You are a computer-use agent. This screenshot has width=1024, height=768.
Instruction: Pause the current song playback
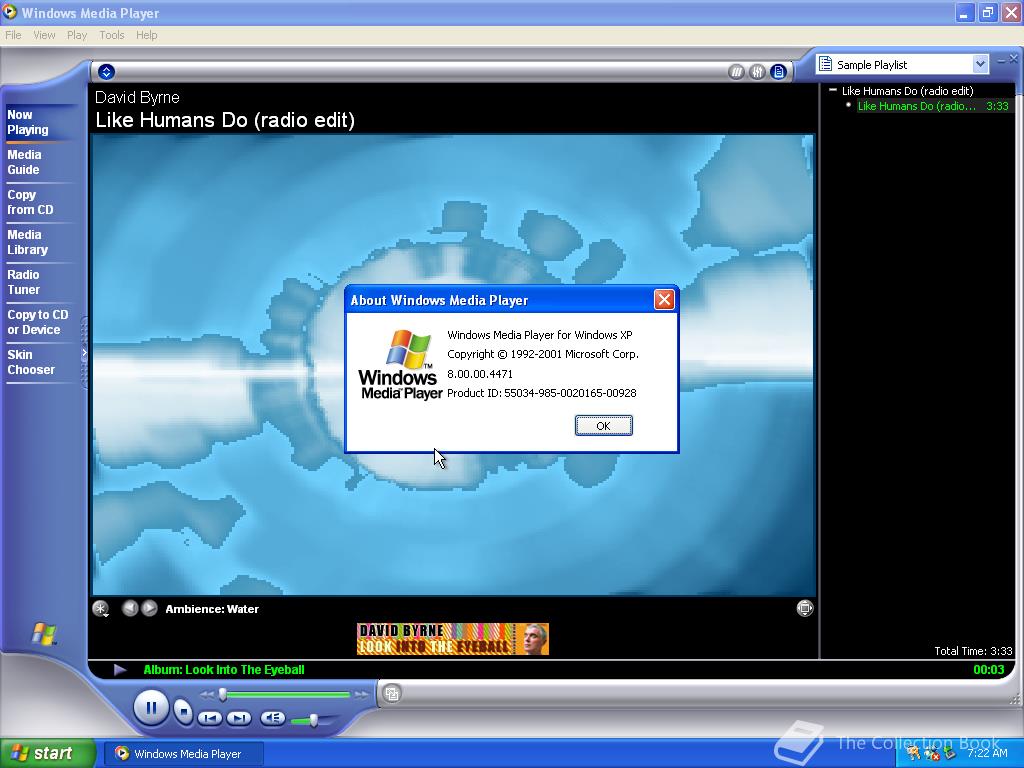tap(151, 708)
